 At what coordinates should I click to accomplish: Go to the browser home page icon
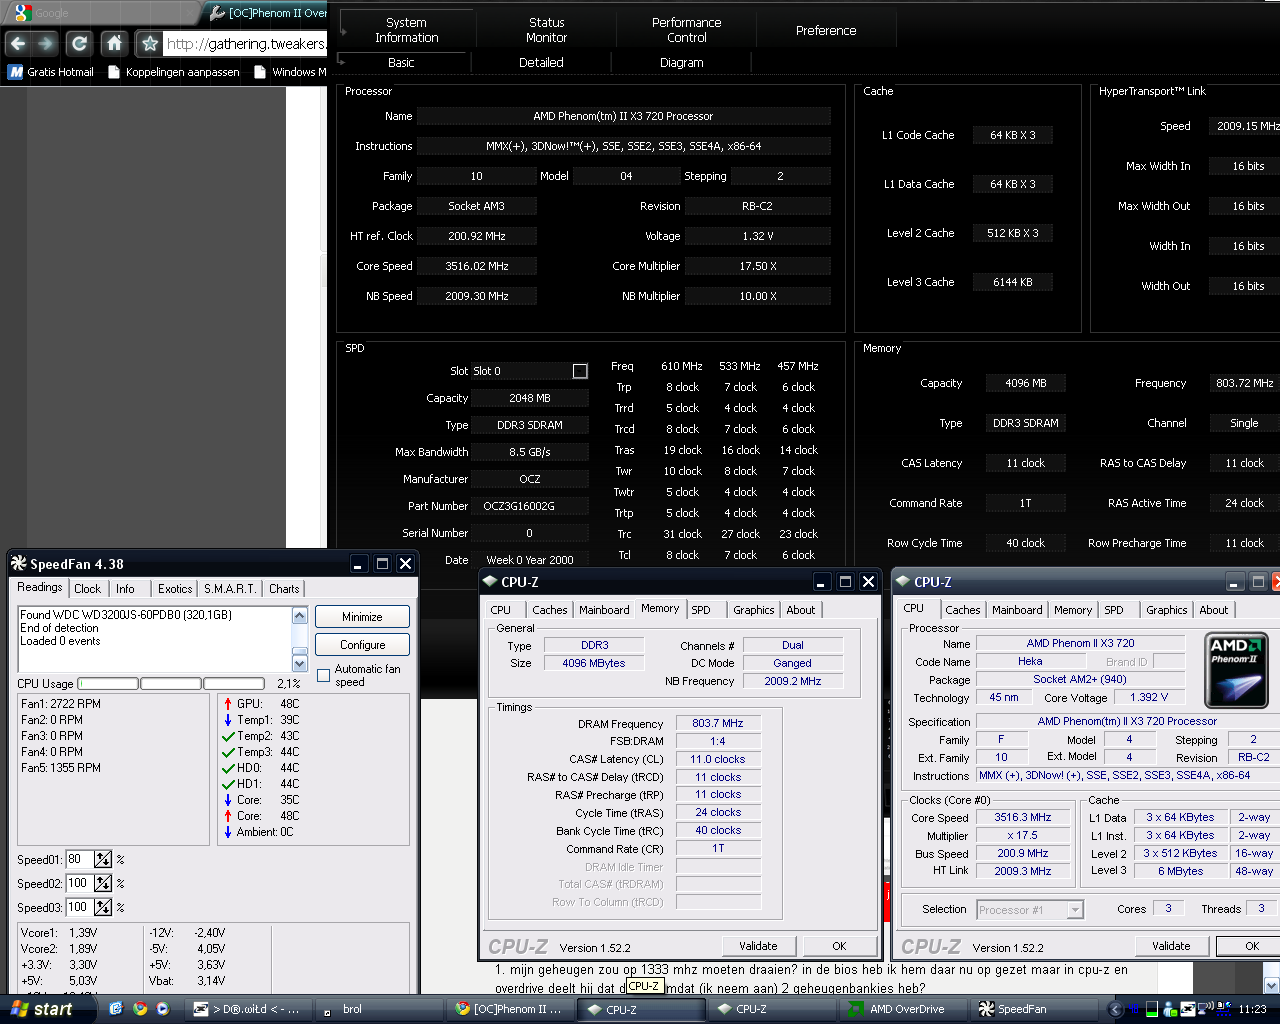114,44
